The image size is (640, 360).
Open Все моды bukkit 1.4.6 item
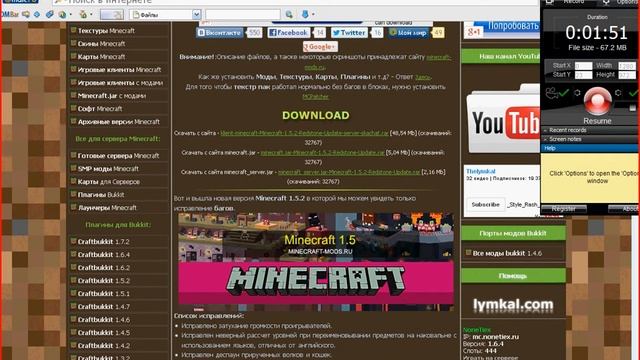point(507,253)
